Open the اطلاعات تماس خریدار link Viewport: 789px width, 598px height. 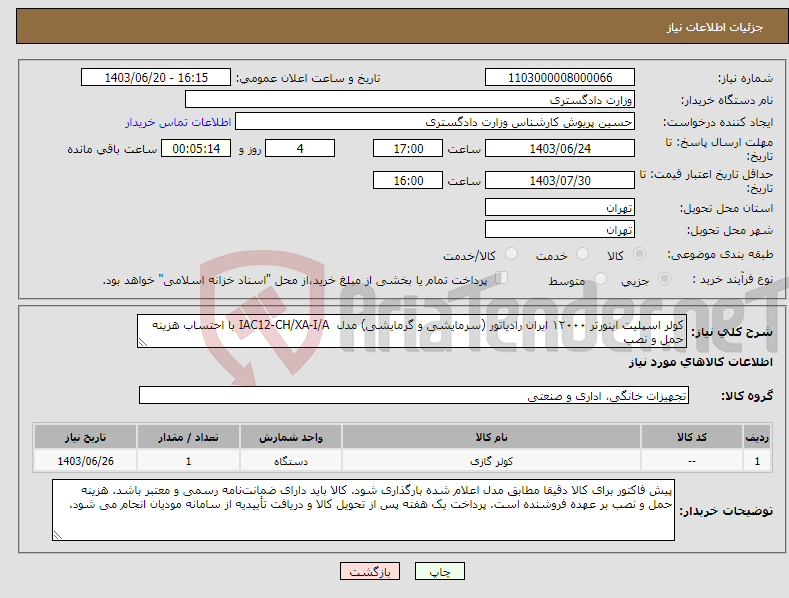coord(178,122)
